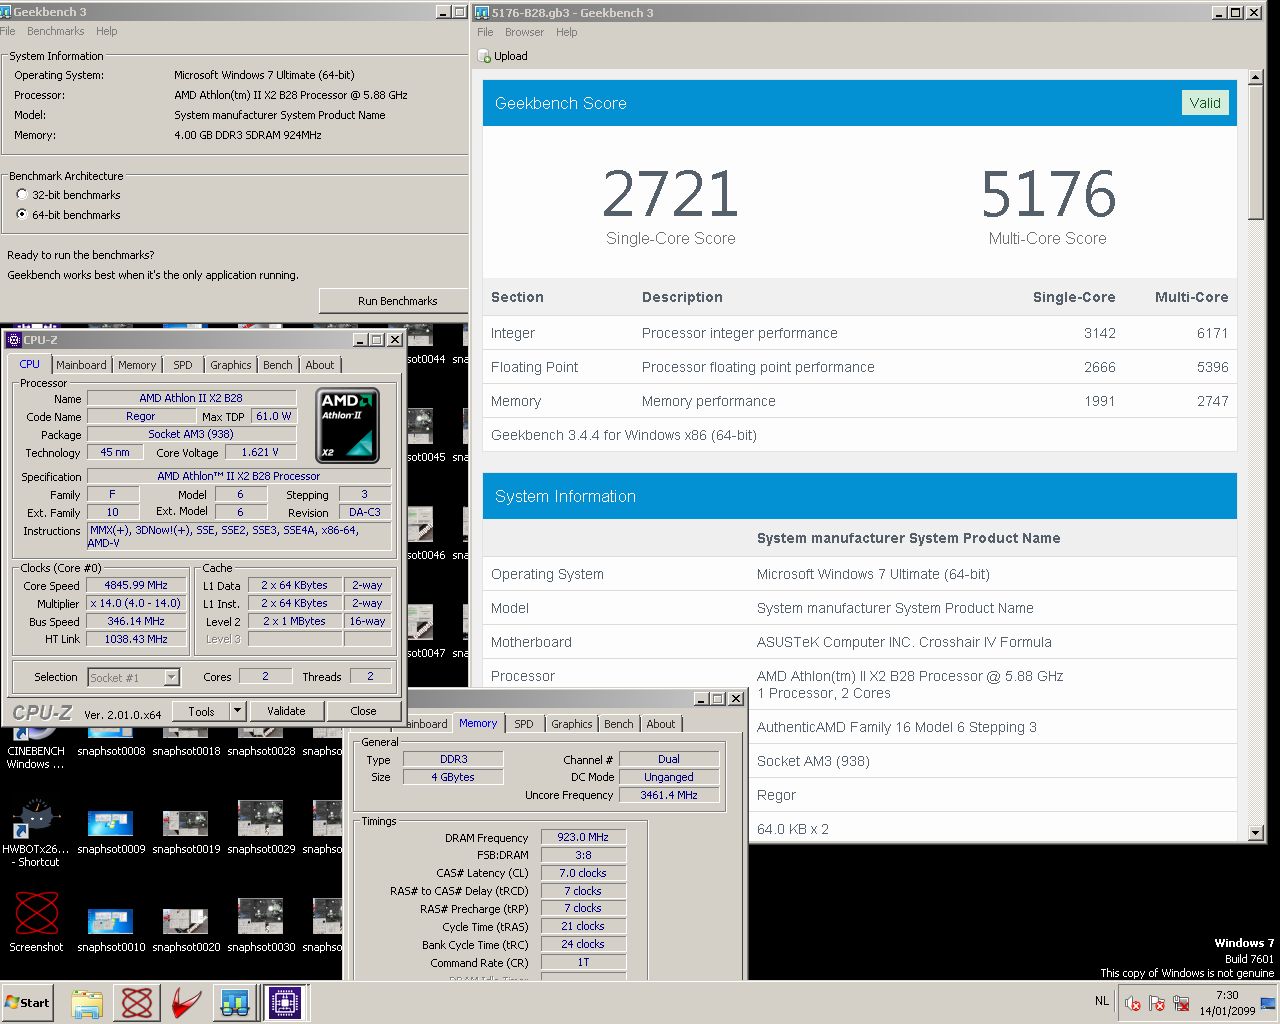
Task: Open the Browser menu in results window
Action: pyautogui.click(x=524, y=32)
